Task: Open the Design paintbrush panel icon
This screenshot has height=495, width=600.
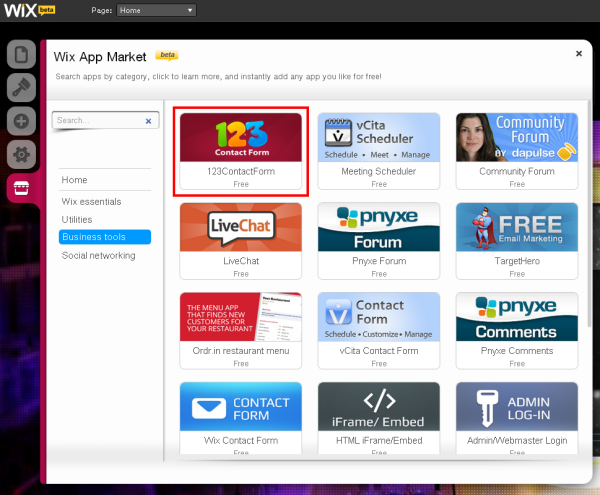Action: [21, 88]
